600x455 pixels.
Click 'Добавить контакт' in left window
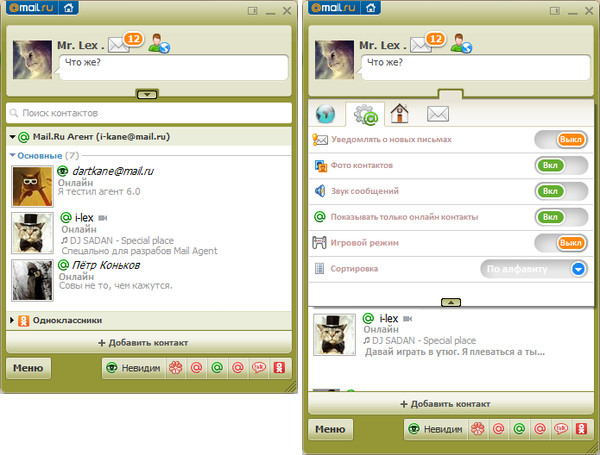pyautogui.click(x=149, y=342)
